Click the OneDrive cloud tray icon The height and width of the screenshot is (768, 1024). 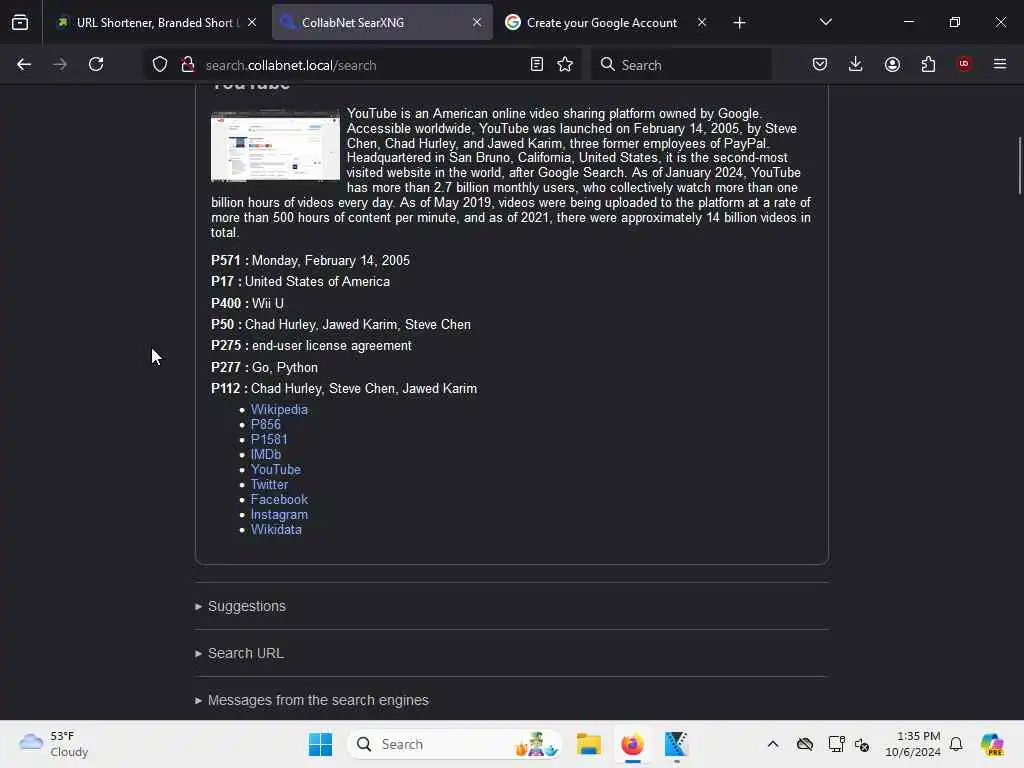click(805, 744)
